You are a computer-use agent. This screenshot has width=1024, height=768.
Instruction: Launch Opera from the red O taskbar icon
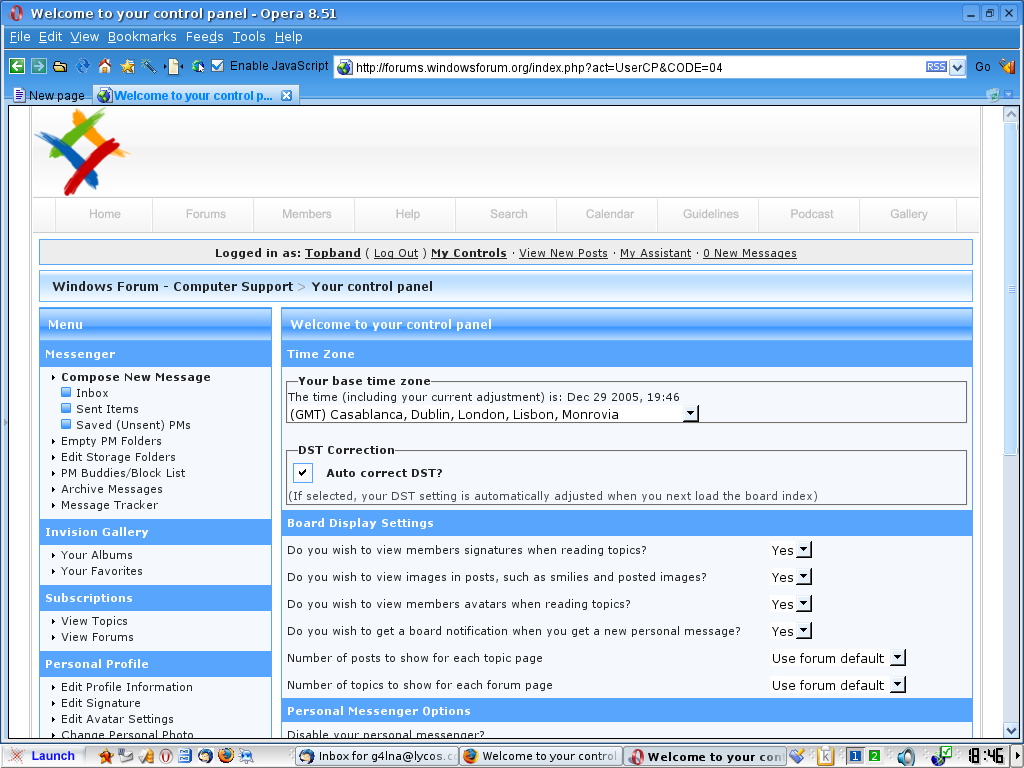click(x=166, y=756)
